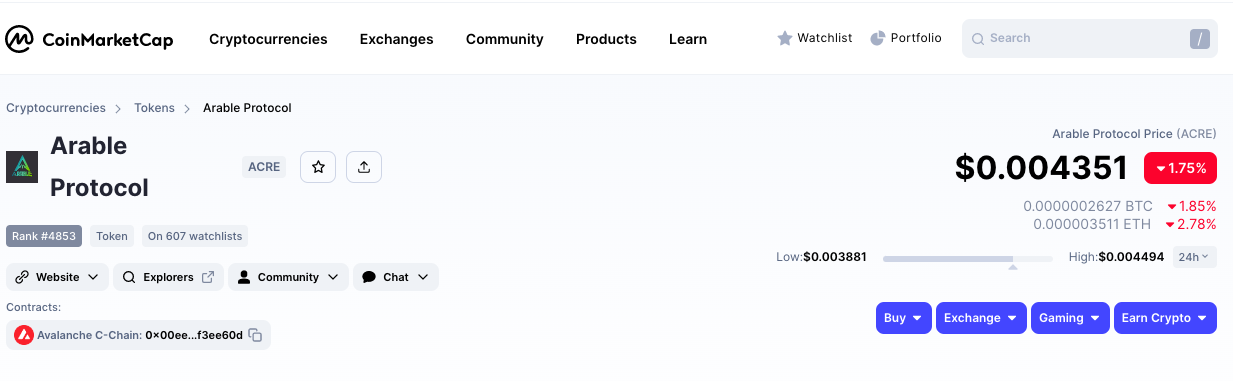Image resolution: width=1233 pixels, height=381 pixels.
Task: Open Community menu in top navigation
Action: (504, 39)
